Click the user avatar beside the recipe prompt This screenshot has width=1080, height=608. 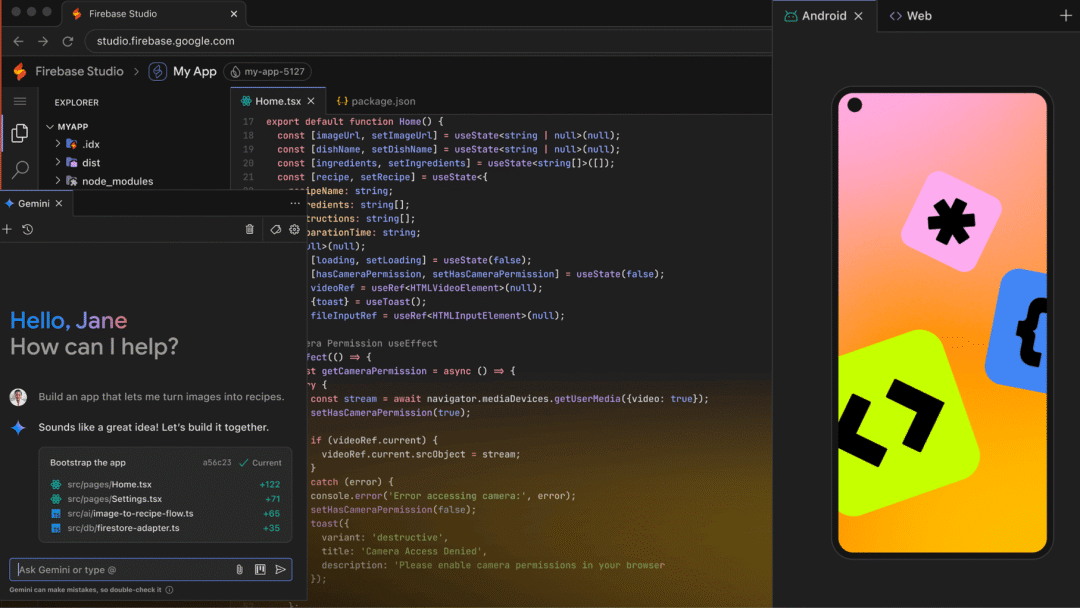(x=19, y=397)
